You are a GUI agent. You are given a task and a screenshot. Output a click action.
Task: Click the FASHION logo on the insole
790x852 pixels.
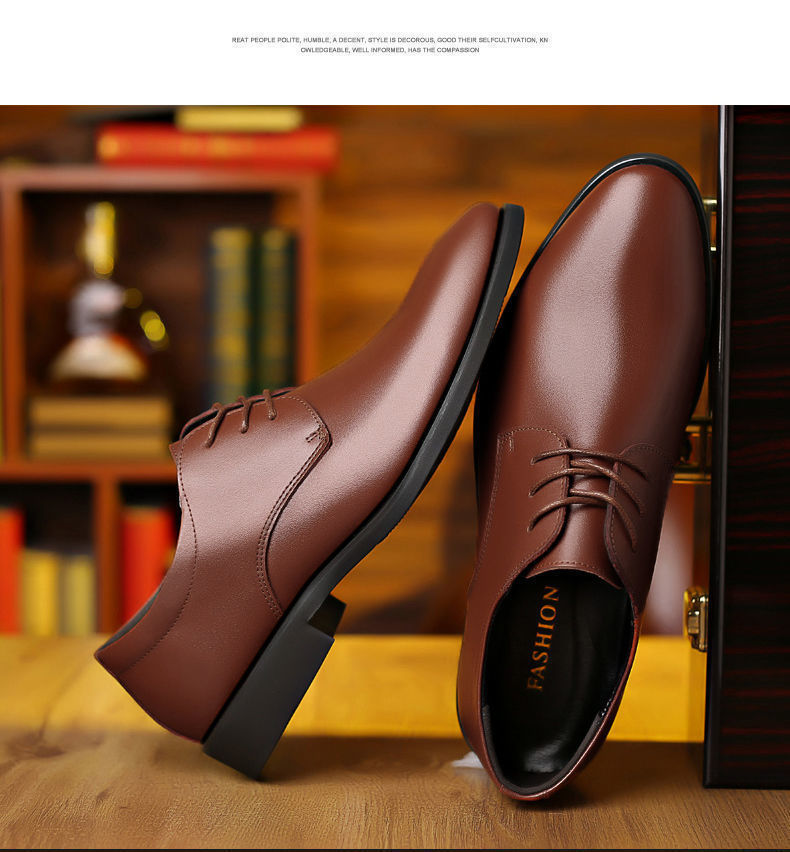click(x=543, y=637)
